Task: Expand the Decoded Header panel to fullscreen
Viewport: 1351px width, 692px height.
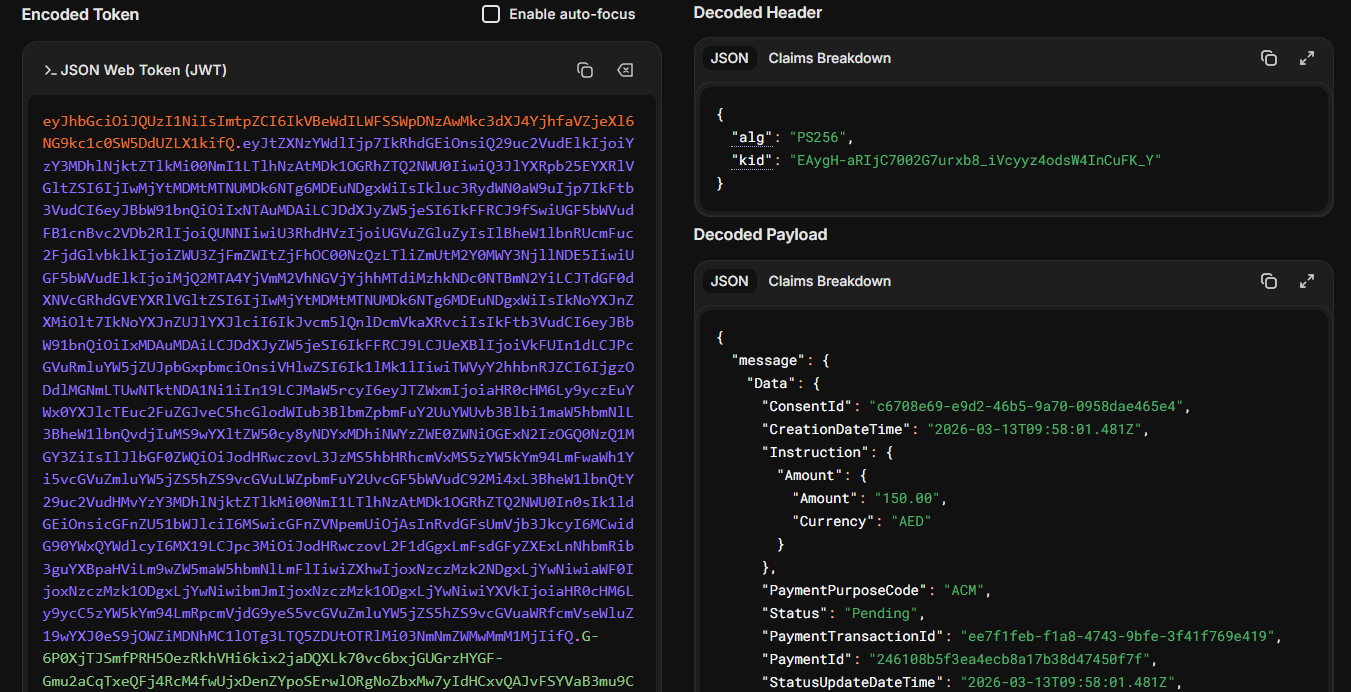Action: pos(1306,58)
